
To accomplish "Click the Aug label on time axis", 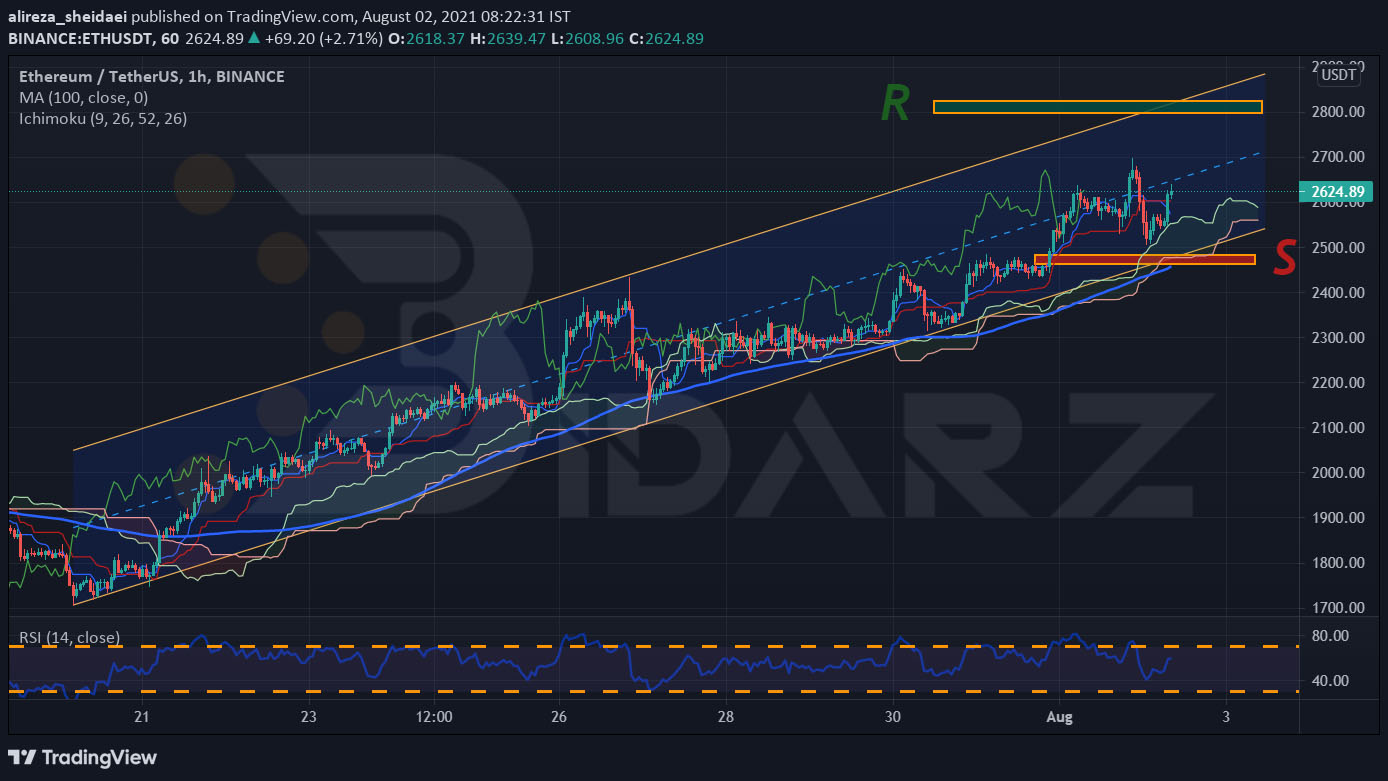I will coord(1059,717).
